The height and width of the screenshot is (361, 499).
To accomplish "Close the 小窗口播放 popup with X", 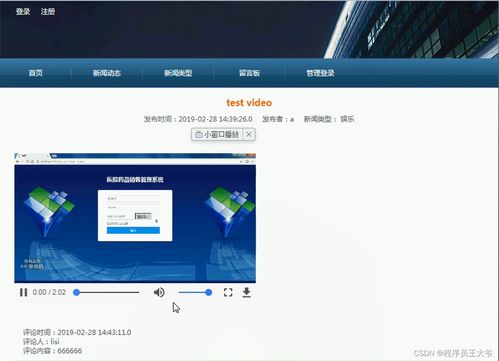I will (x=249, y=134).
